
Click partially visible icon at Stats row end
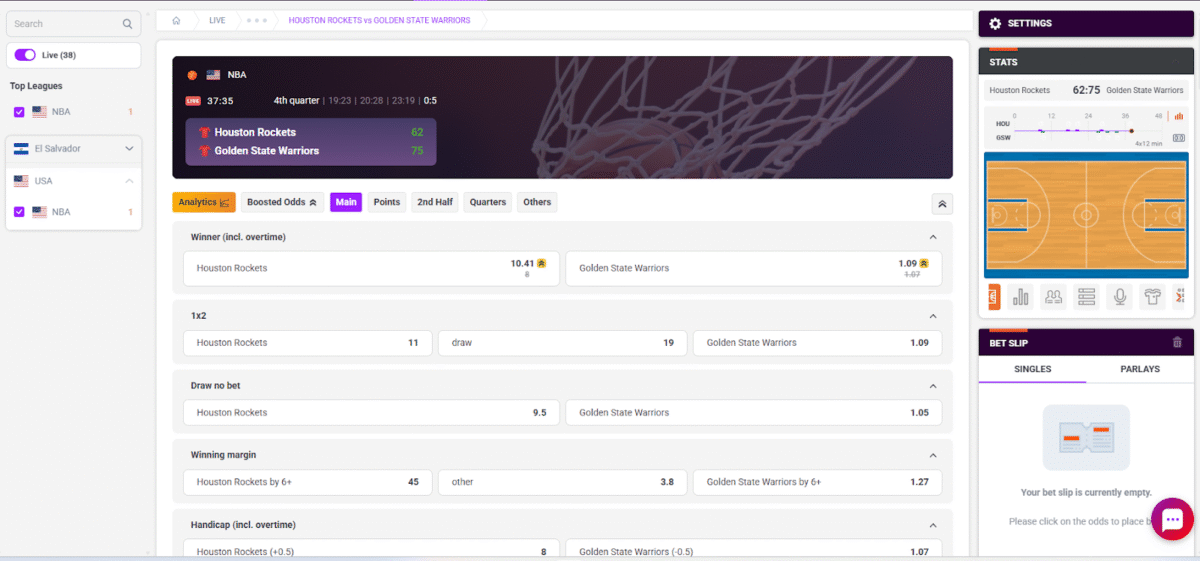pyautogui.click(x=1180, y=296)
